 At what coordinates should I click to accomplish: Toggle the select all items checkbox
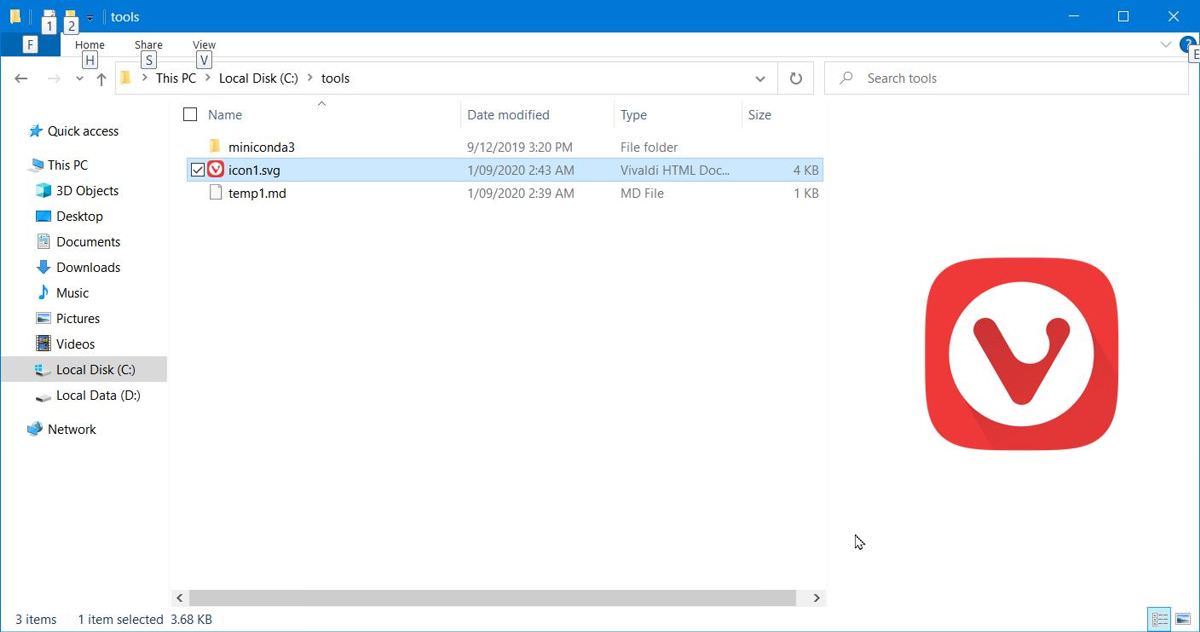pos(190,115)
